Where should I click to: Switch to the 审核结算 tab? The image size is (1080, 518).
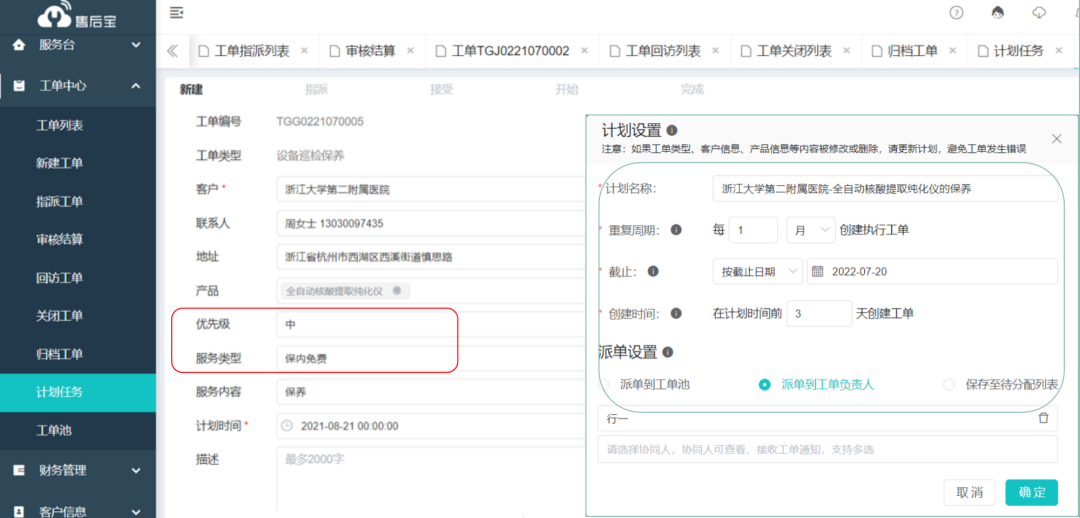coord(363,51)
